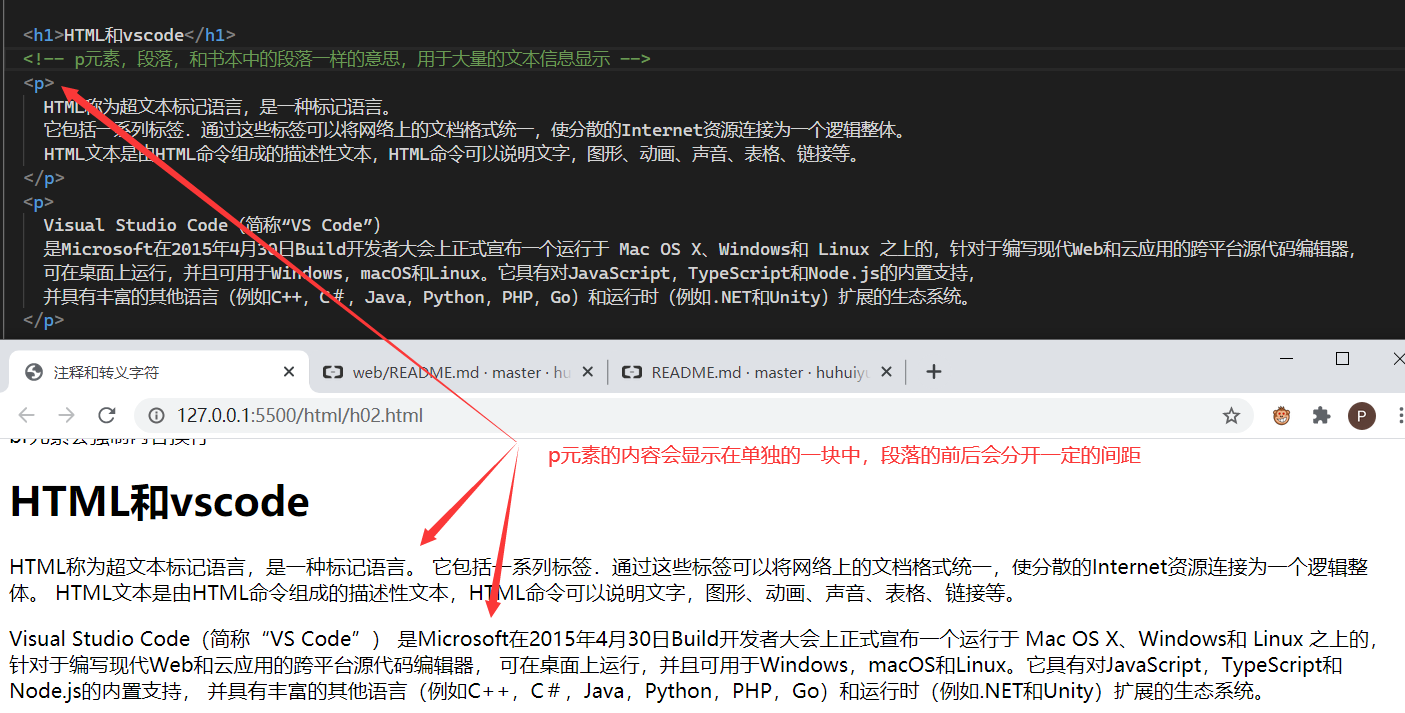The width and height of the screenshot is (1405, 713).
Task: Click the HTML和vscode heading on the page
Action: pyautogui.click(x=160, y=502)
